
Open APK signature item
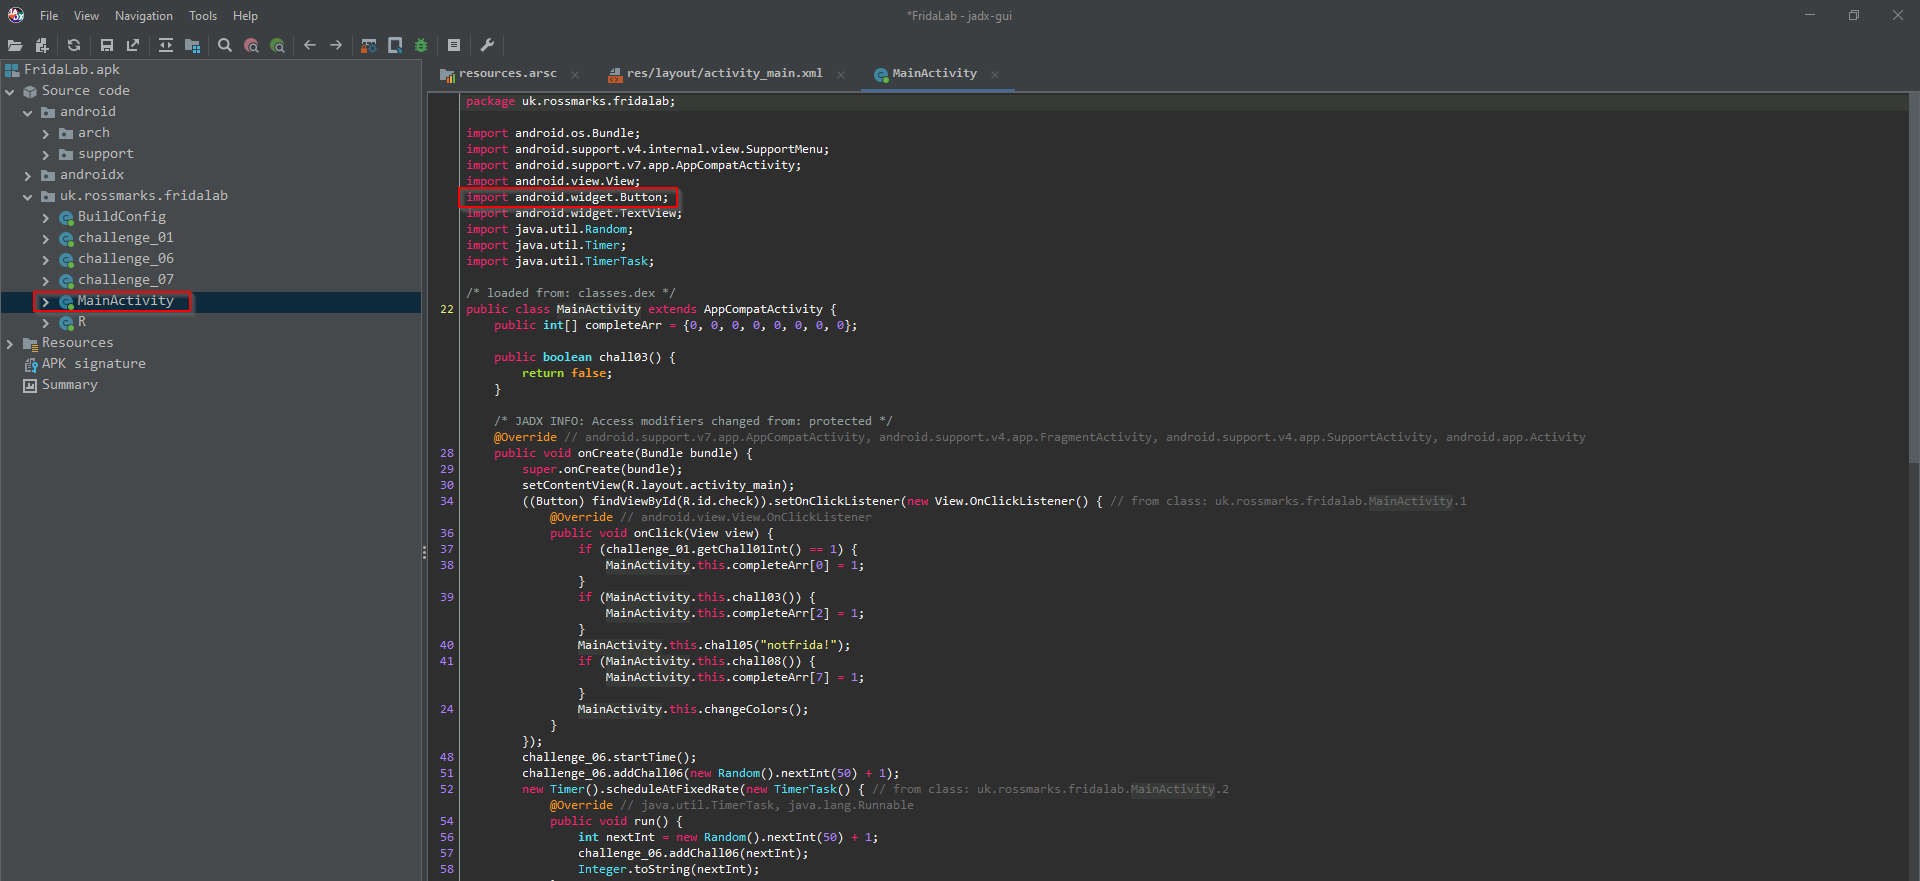(x=93, y=364)
